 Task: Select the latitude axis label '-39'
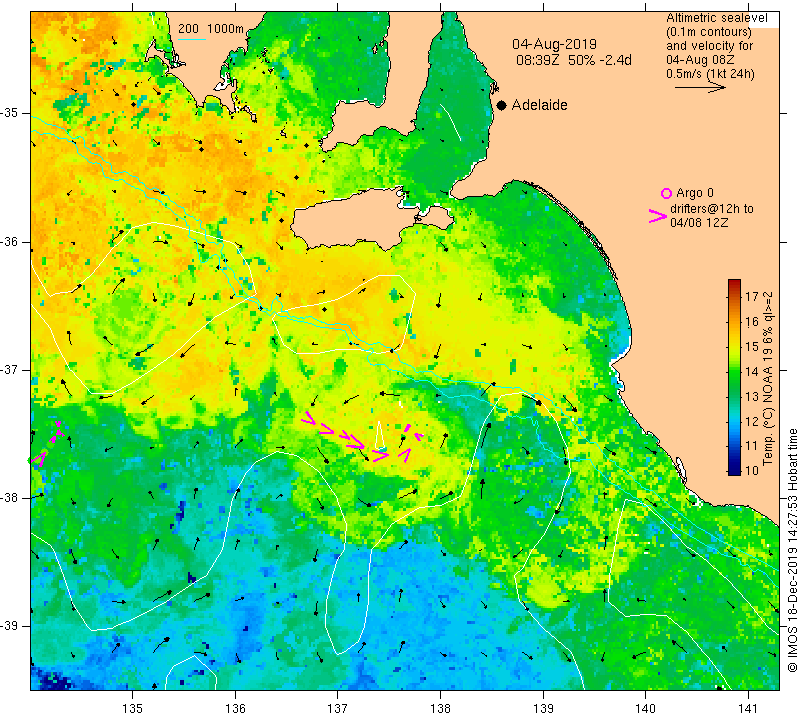click(10, 626)
